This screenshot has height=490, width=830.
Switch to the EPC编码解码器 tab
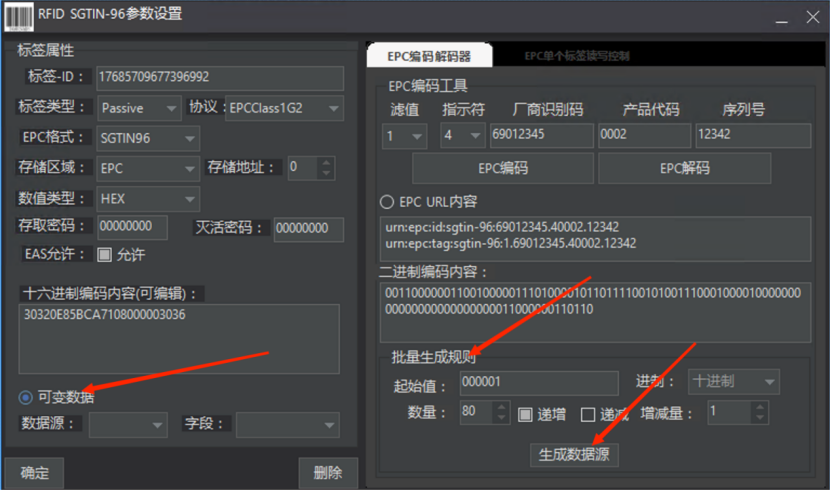pyautogui.click(x=429, y=56)
